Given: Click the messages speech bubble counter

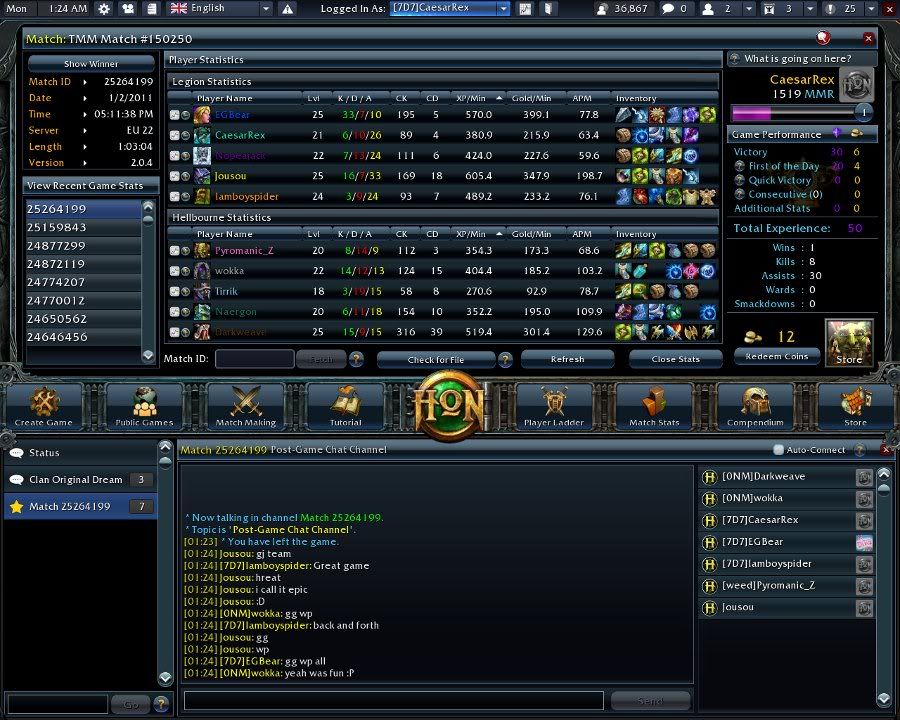Looking at the screenshot, I should tap(668, 9).
